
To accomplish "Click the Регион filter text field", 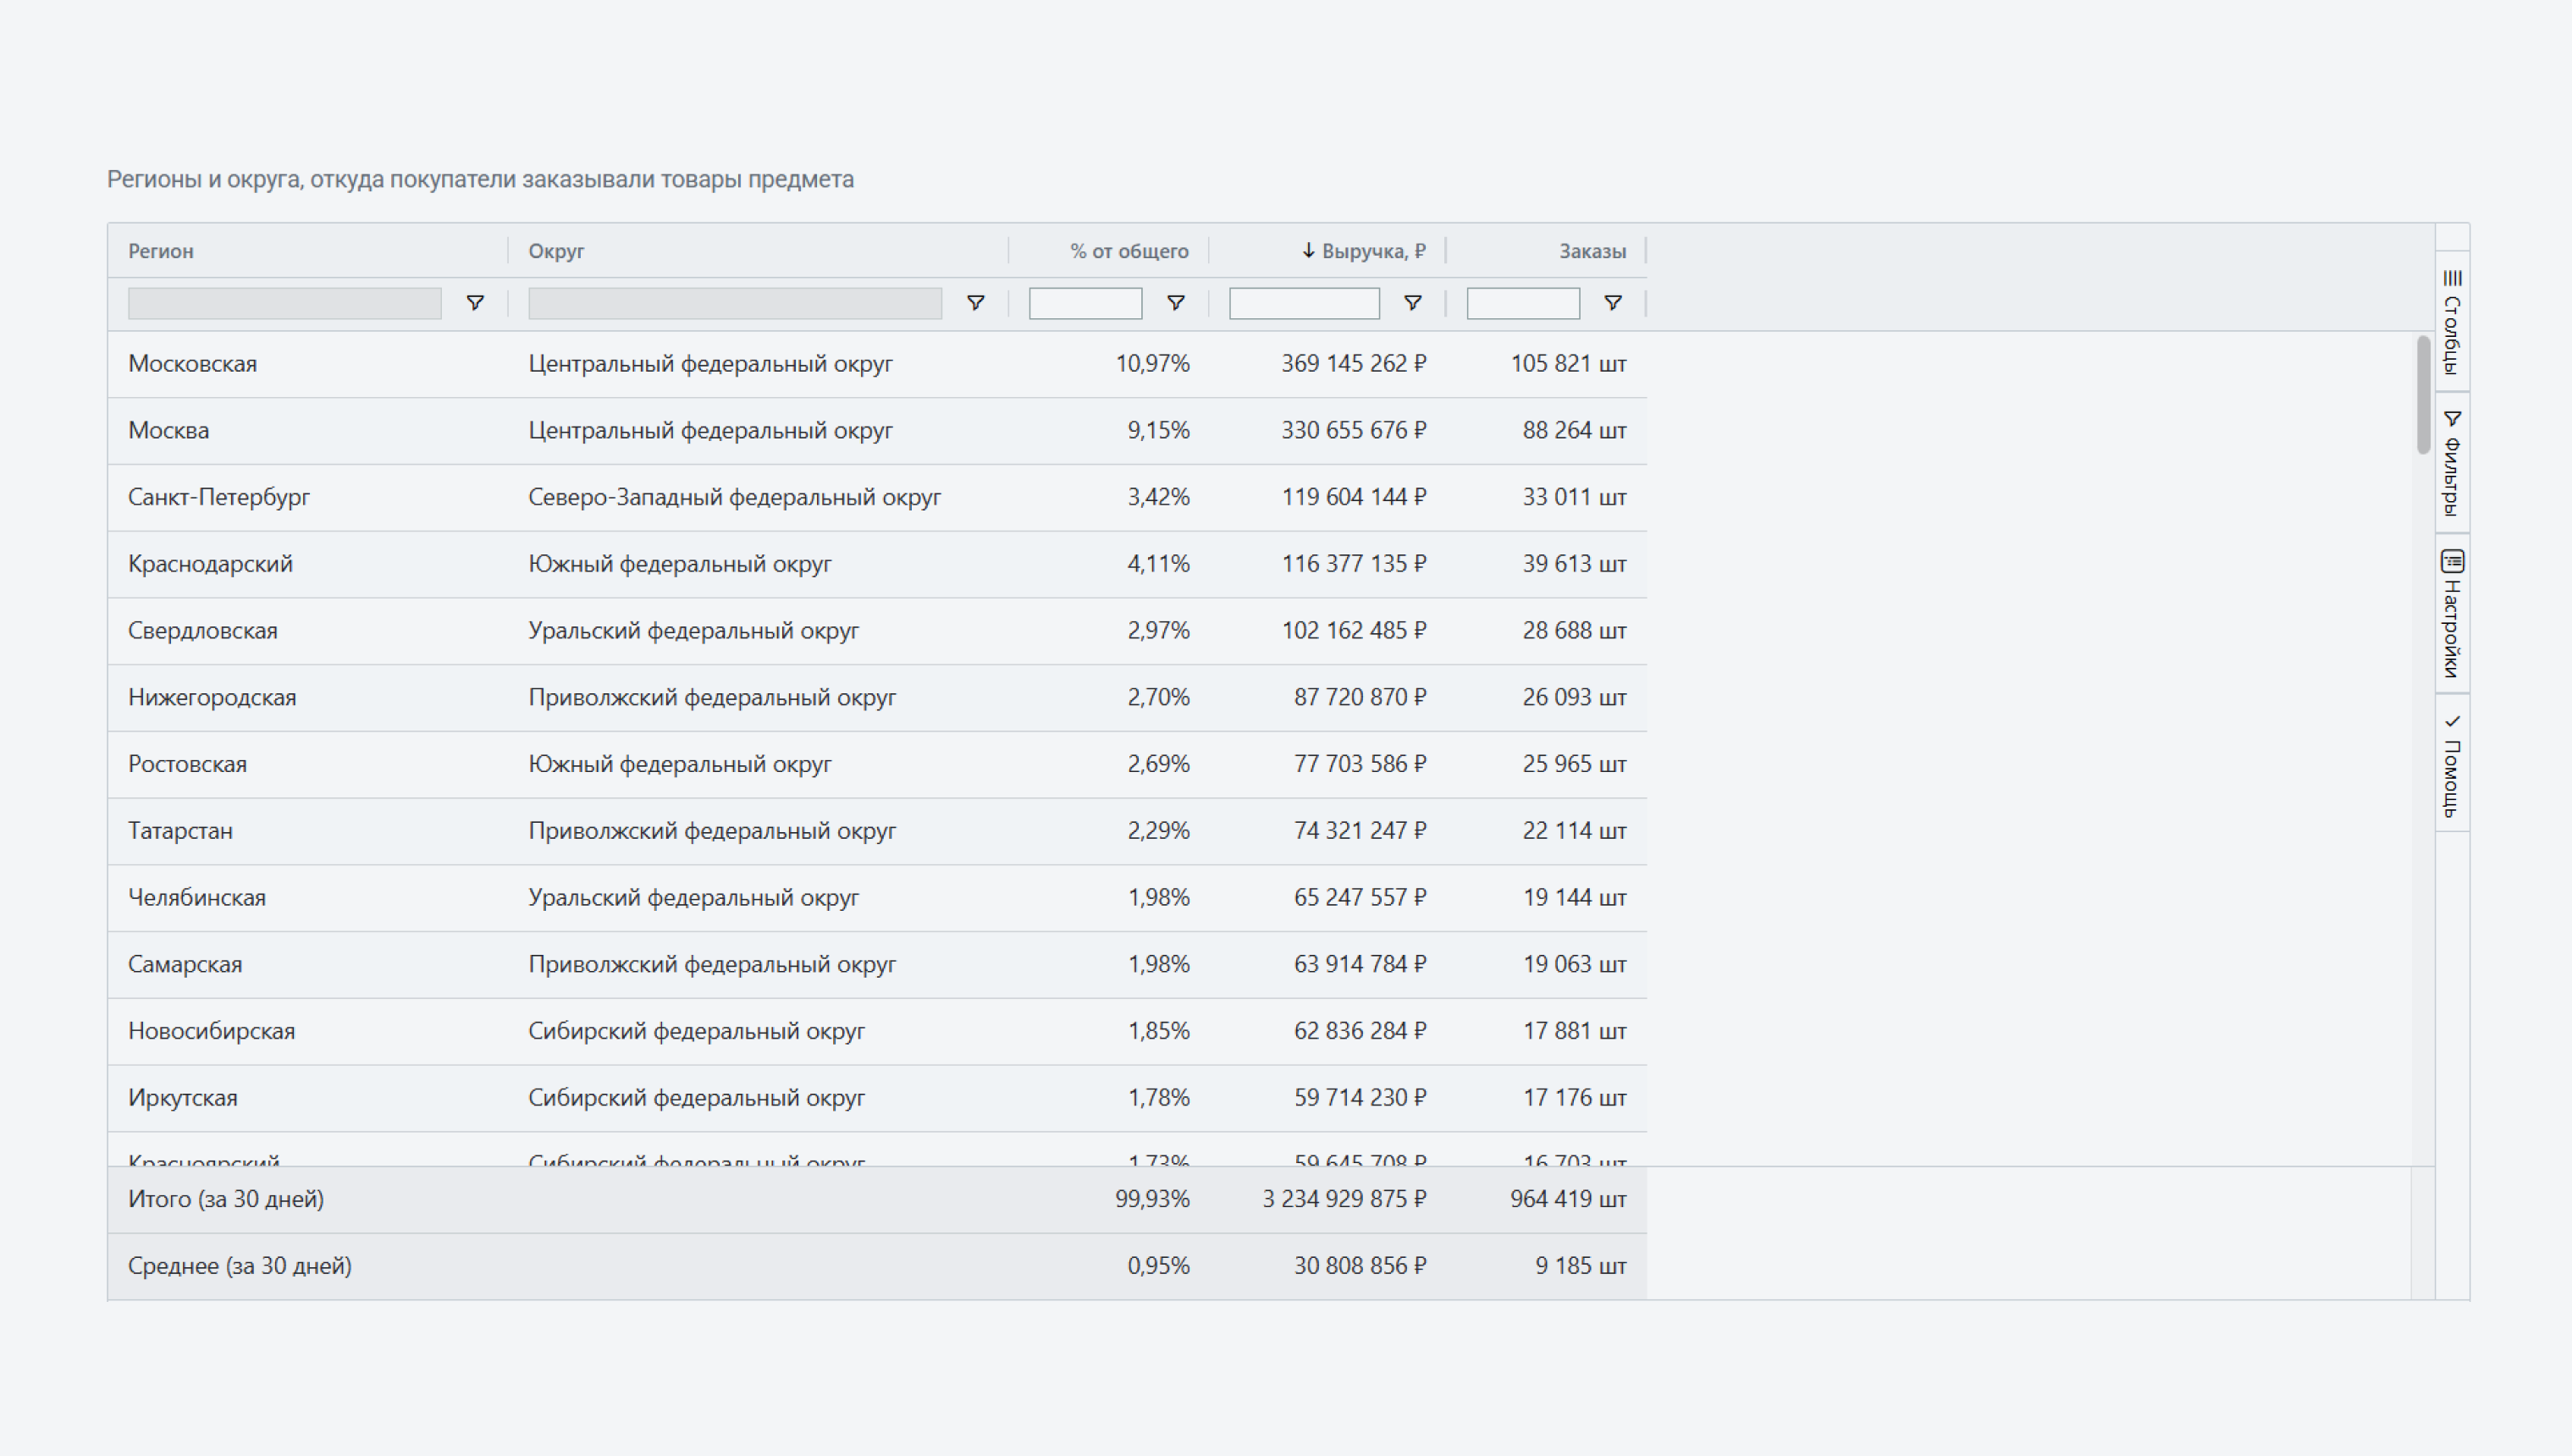I will point(284,303).
